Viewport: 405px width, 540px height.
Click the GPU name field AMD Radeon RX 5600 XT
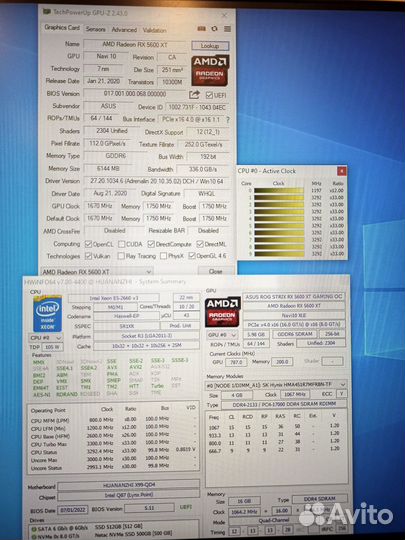134,44
